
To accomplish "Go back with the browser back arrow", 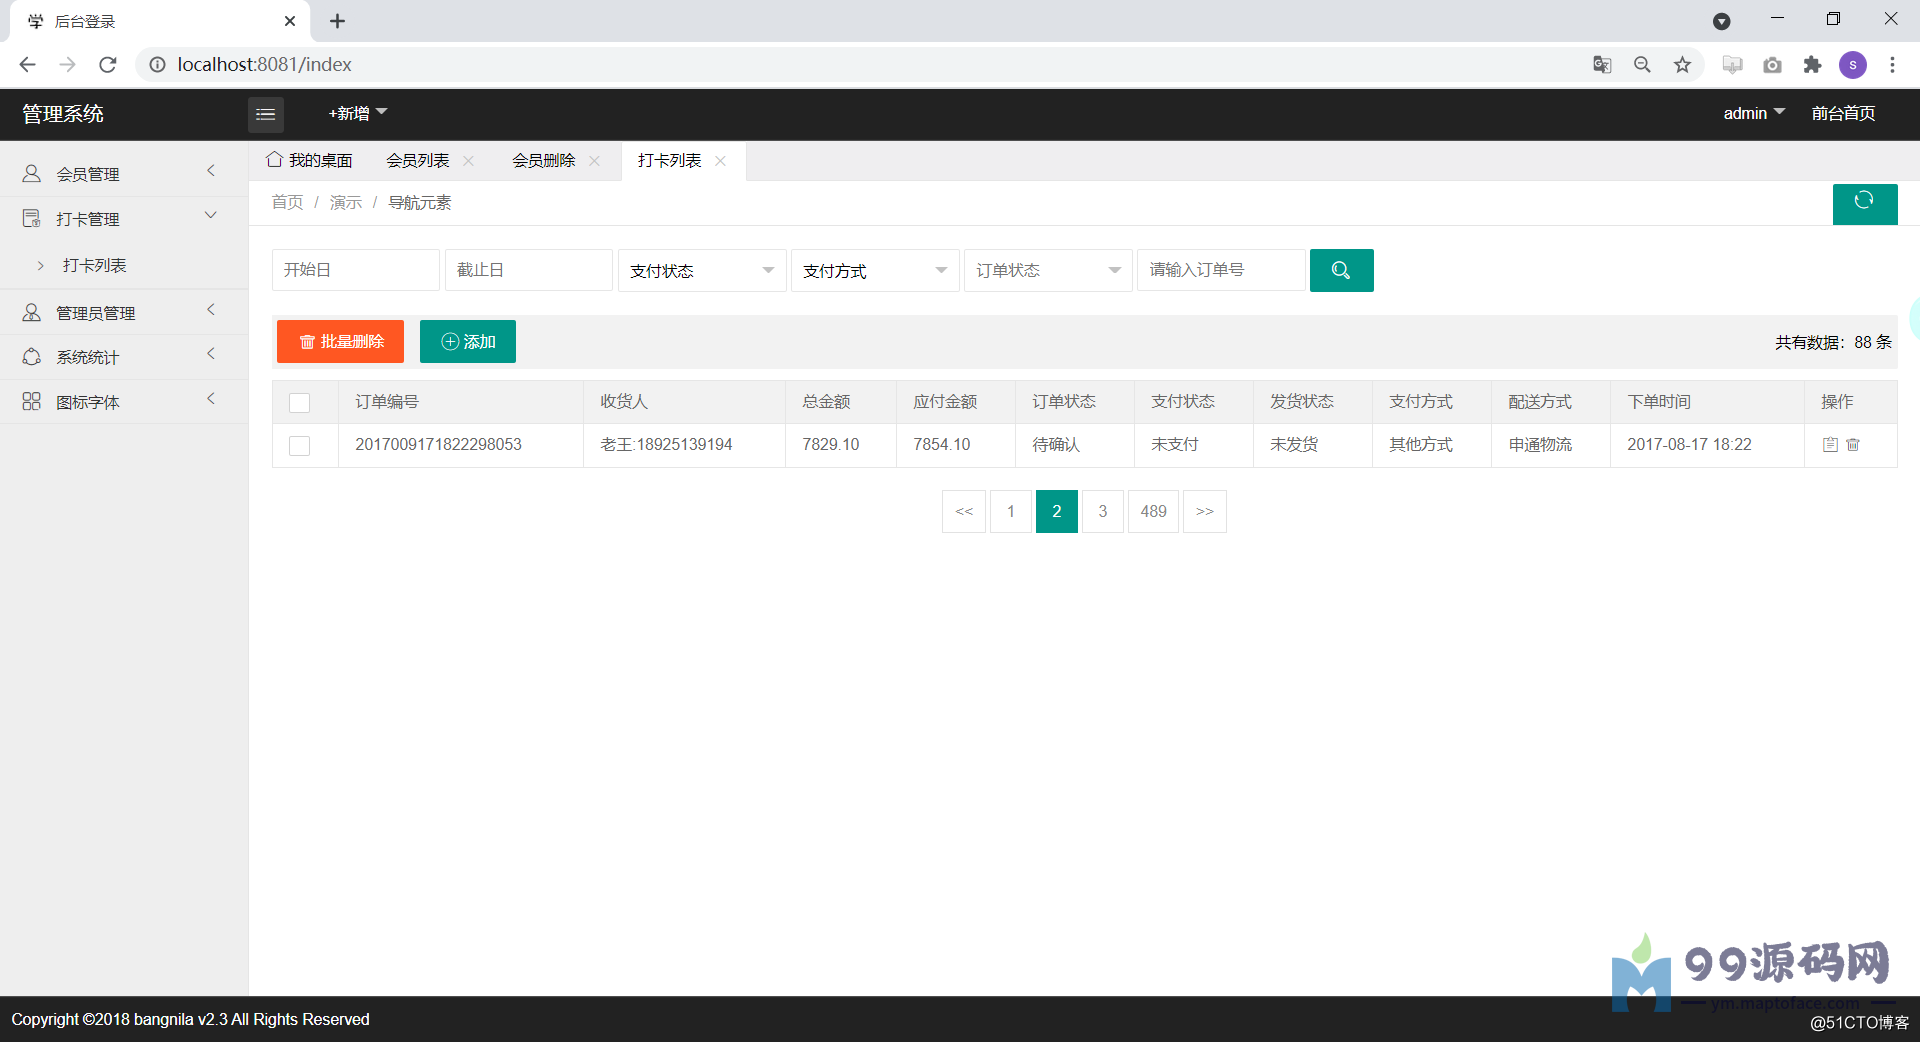I will click(x=27, y=64).
